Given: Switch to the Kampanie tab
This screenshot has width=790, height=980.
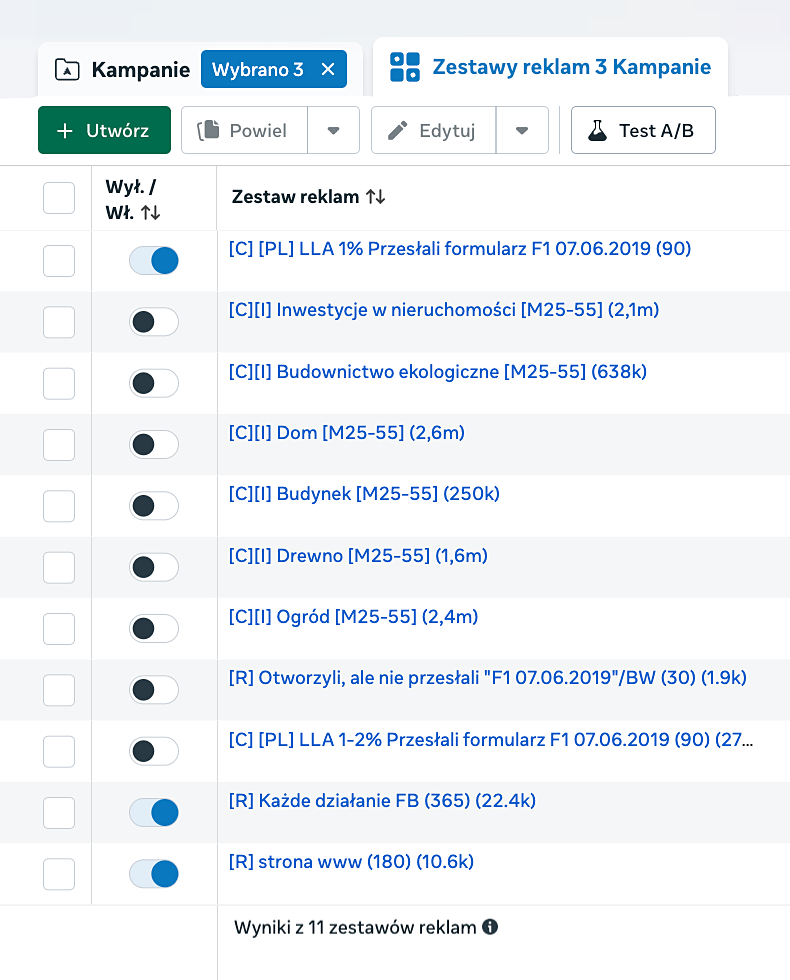Looking at the screenshot, I should (x=123, y=69).
